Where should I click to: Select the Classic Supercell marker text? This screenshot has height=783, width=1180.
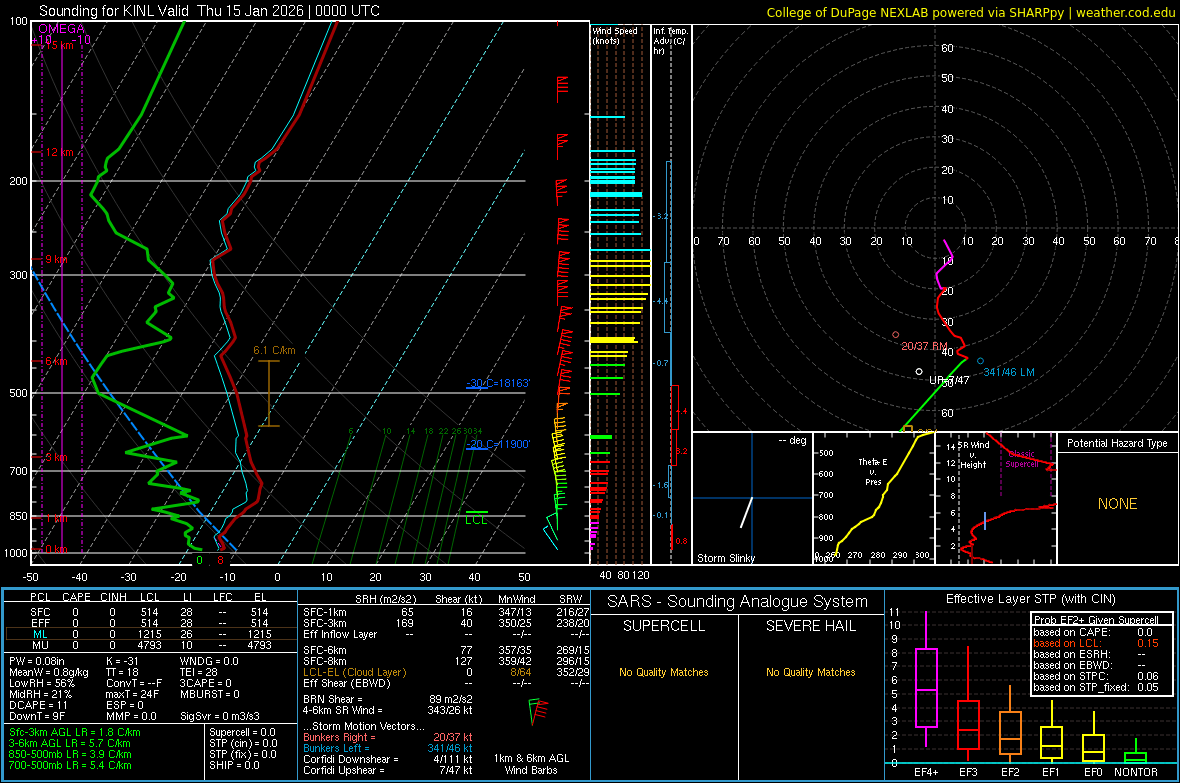click(x=1021, y=459)
